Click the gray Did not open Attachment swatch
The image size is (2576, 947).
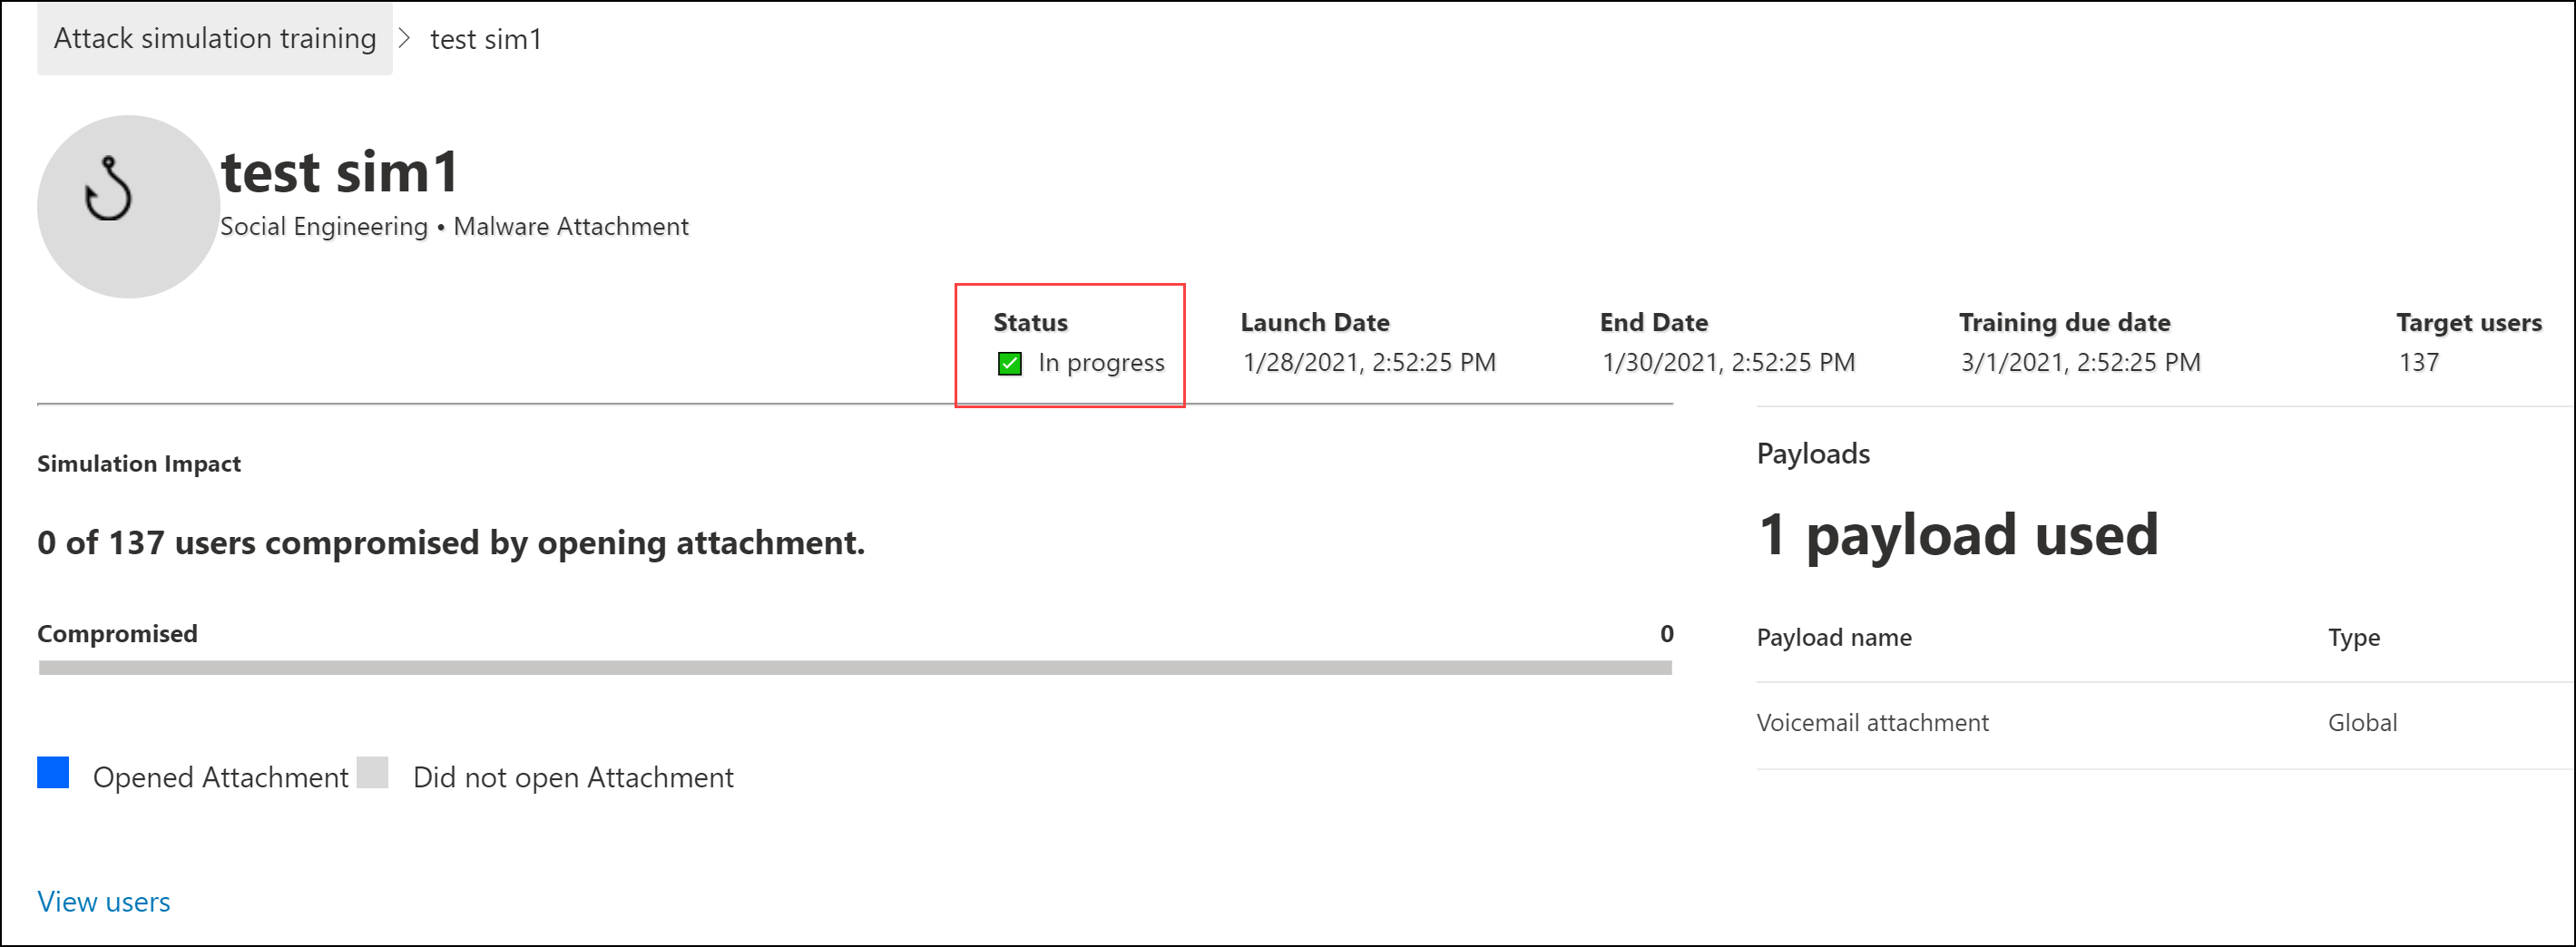[372, 773]
